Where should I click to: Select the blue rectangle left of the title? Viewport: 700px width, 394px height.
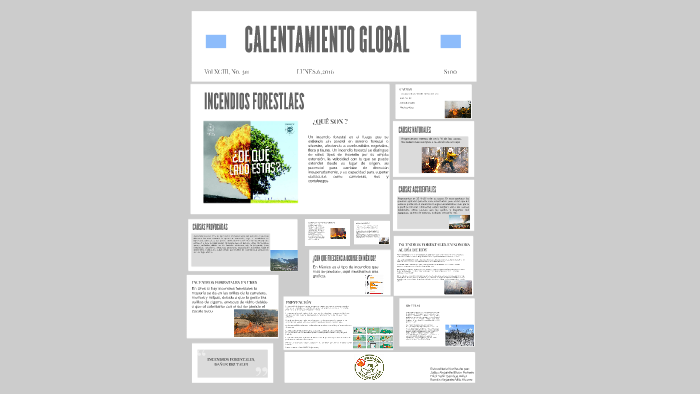pyautogui.click(x=216, y=41)
